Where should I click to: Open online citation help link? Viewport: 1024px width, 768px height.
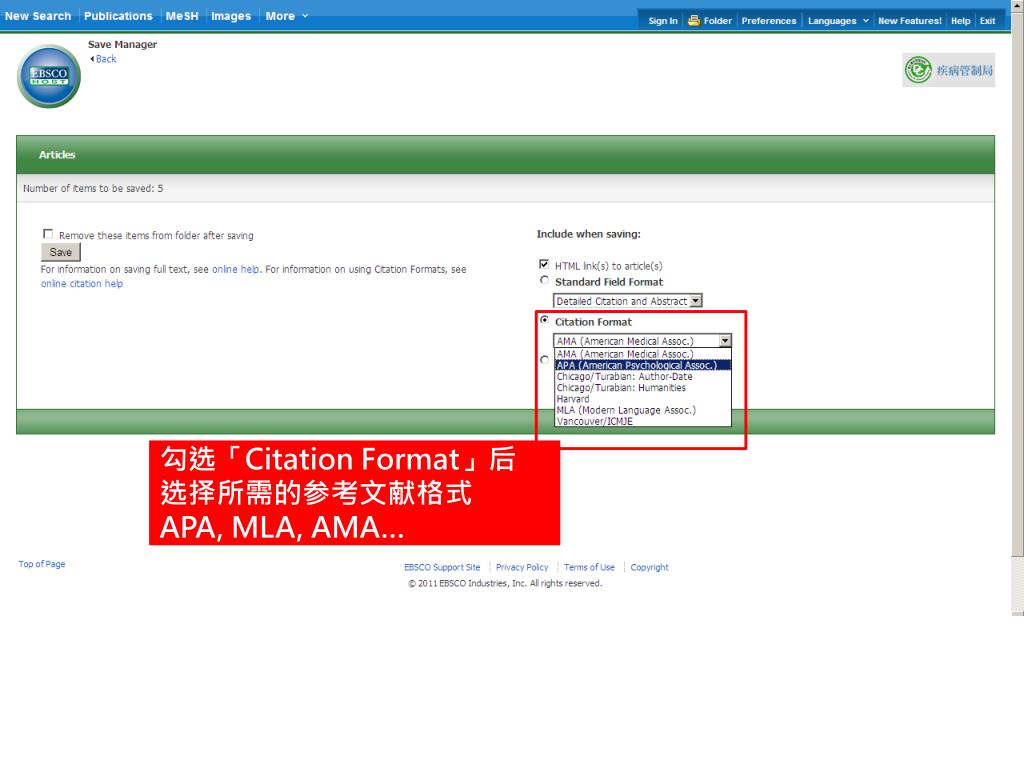pyautogui.click(x=82, y=283)
